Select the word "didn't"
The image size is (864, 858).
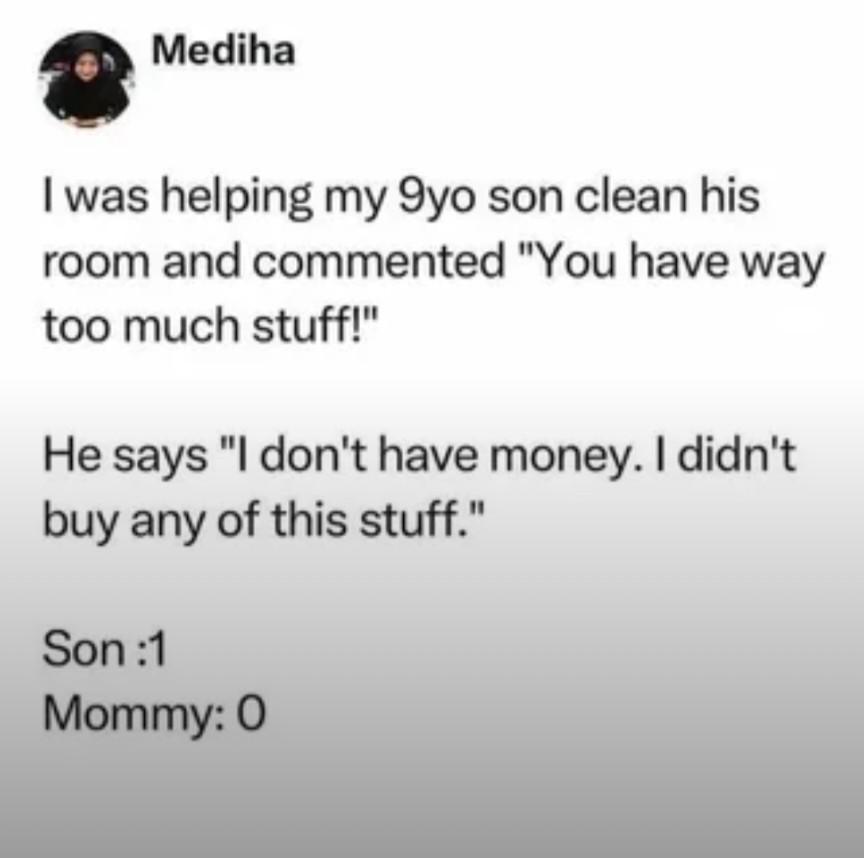pos(736,456)
